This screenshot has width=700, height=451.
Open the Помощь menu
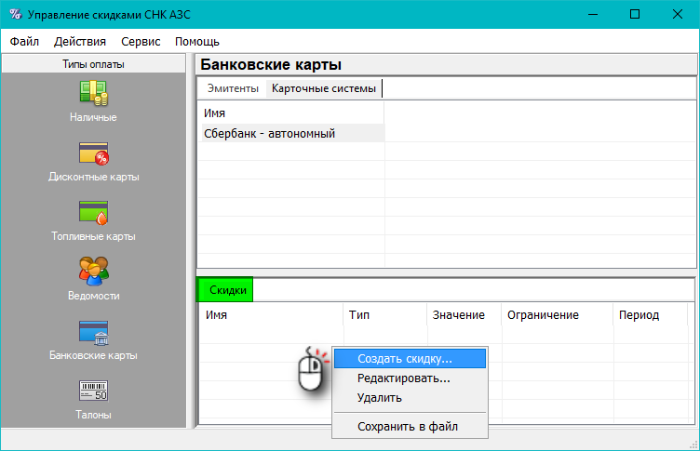coord(197,42)
